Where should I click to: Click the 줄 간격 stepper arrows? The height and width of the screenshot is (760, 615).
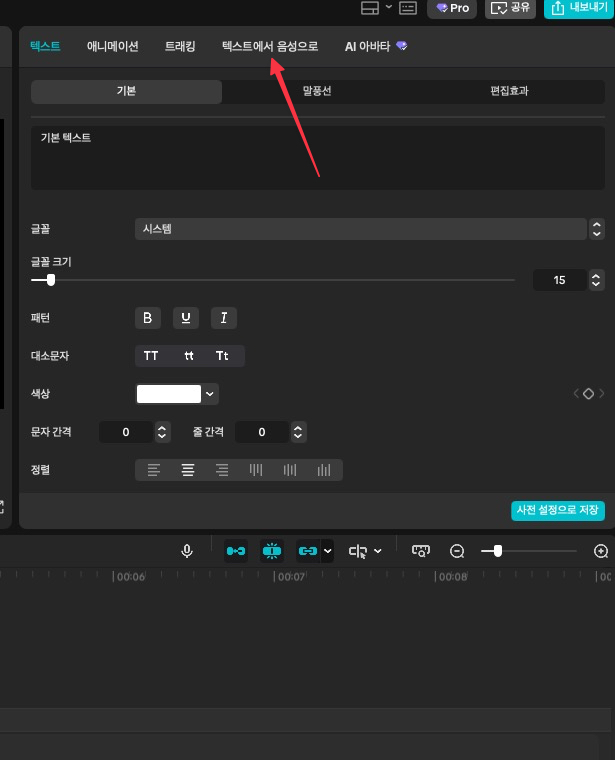click(298, 432)
